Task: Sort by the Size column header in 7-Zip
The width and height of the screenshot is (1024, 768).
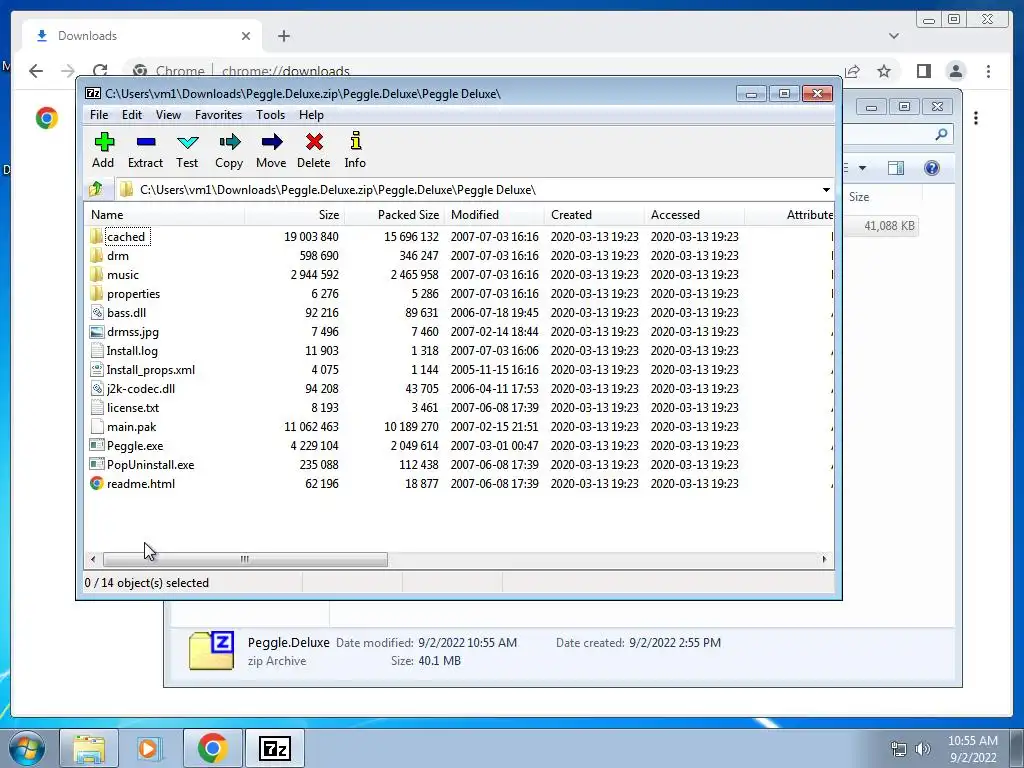Action: click(x=295, y=215)
